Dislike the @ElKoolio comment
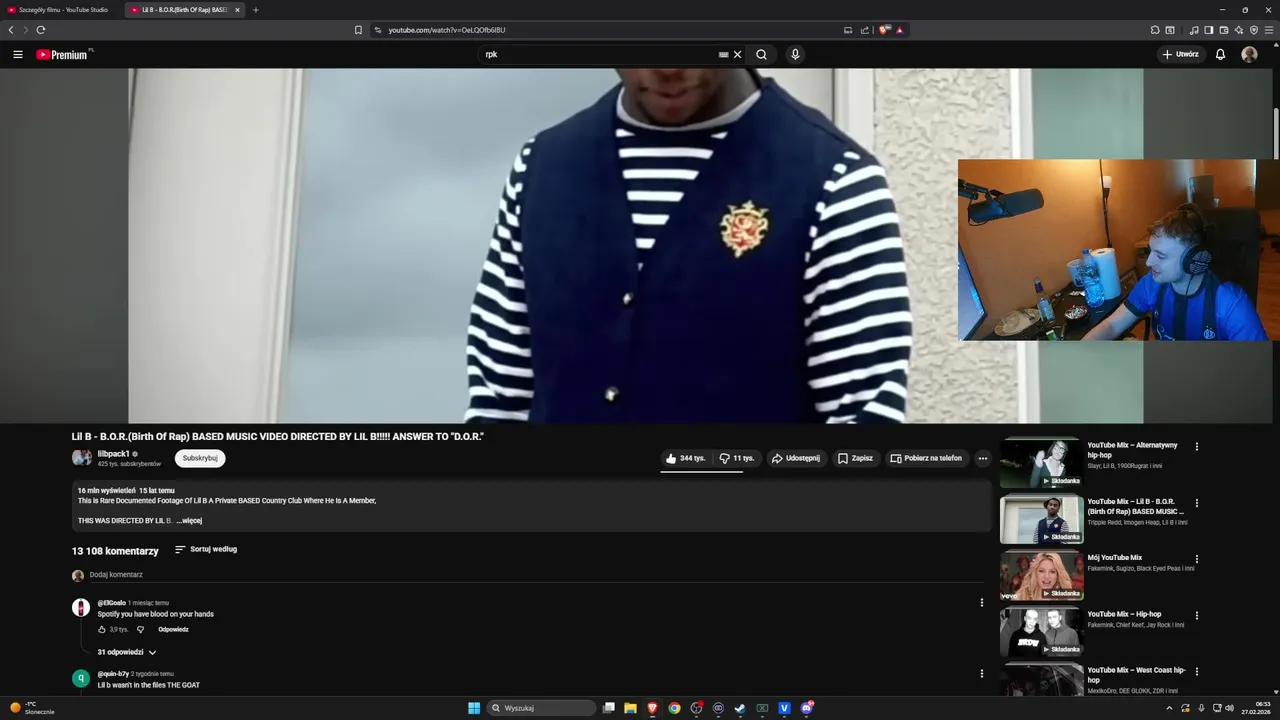This screenshot has height=720, width=1280. 140,630
